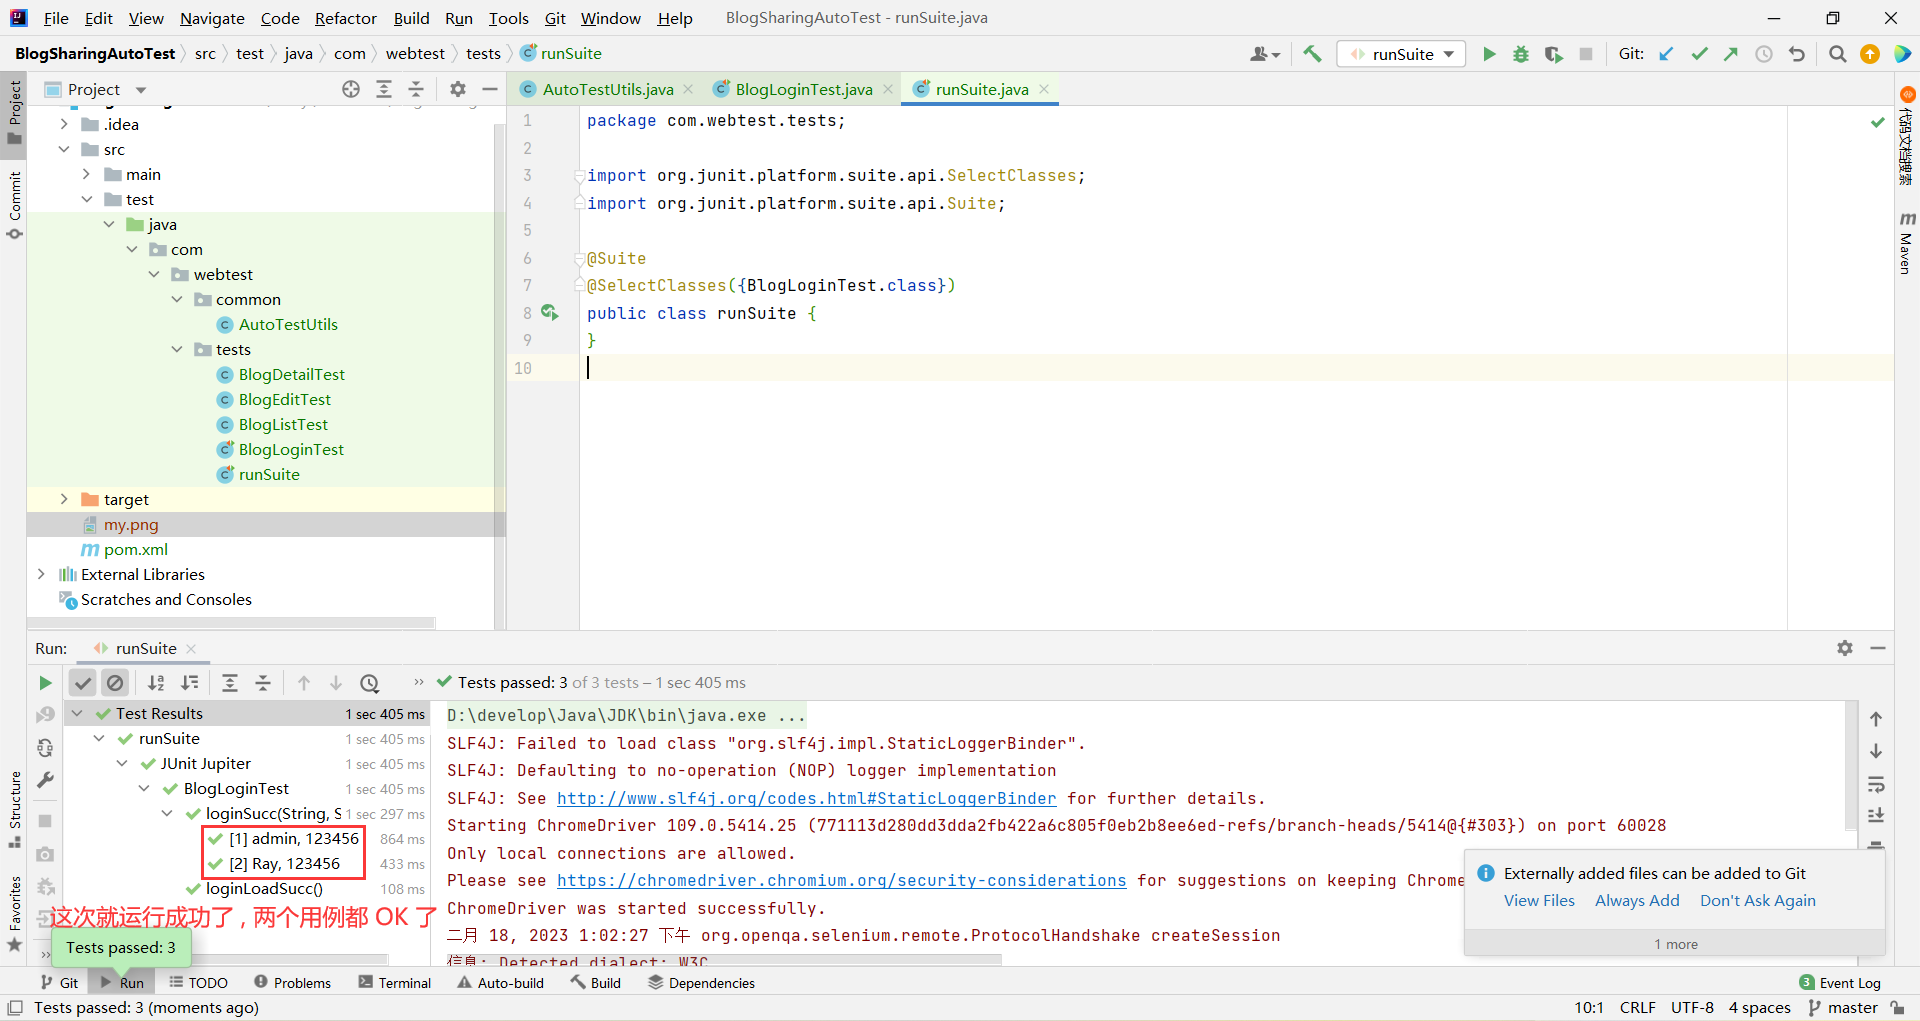
Task: Rerun tests in Run panel
Action: click(x=45, y=683)
